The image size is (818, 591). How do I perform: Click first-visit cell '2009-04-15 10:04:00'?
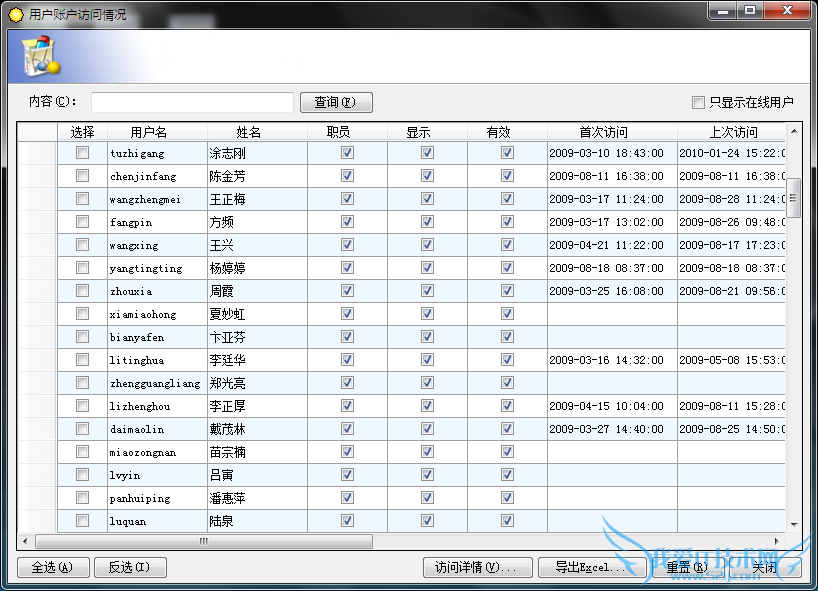coord(612,406)
